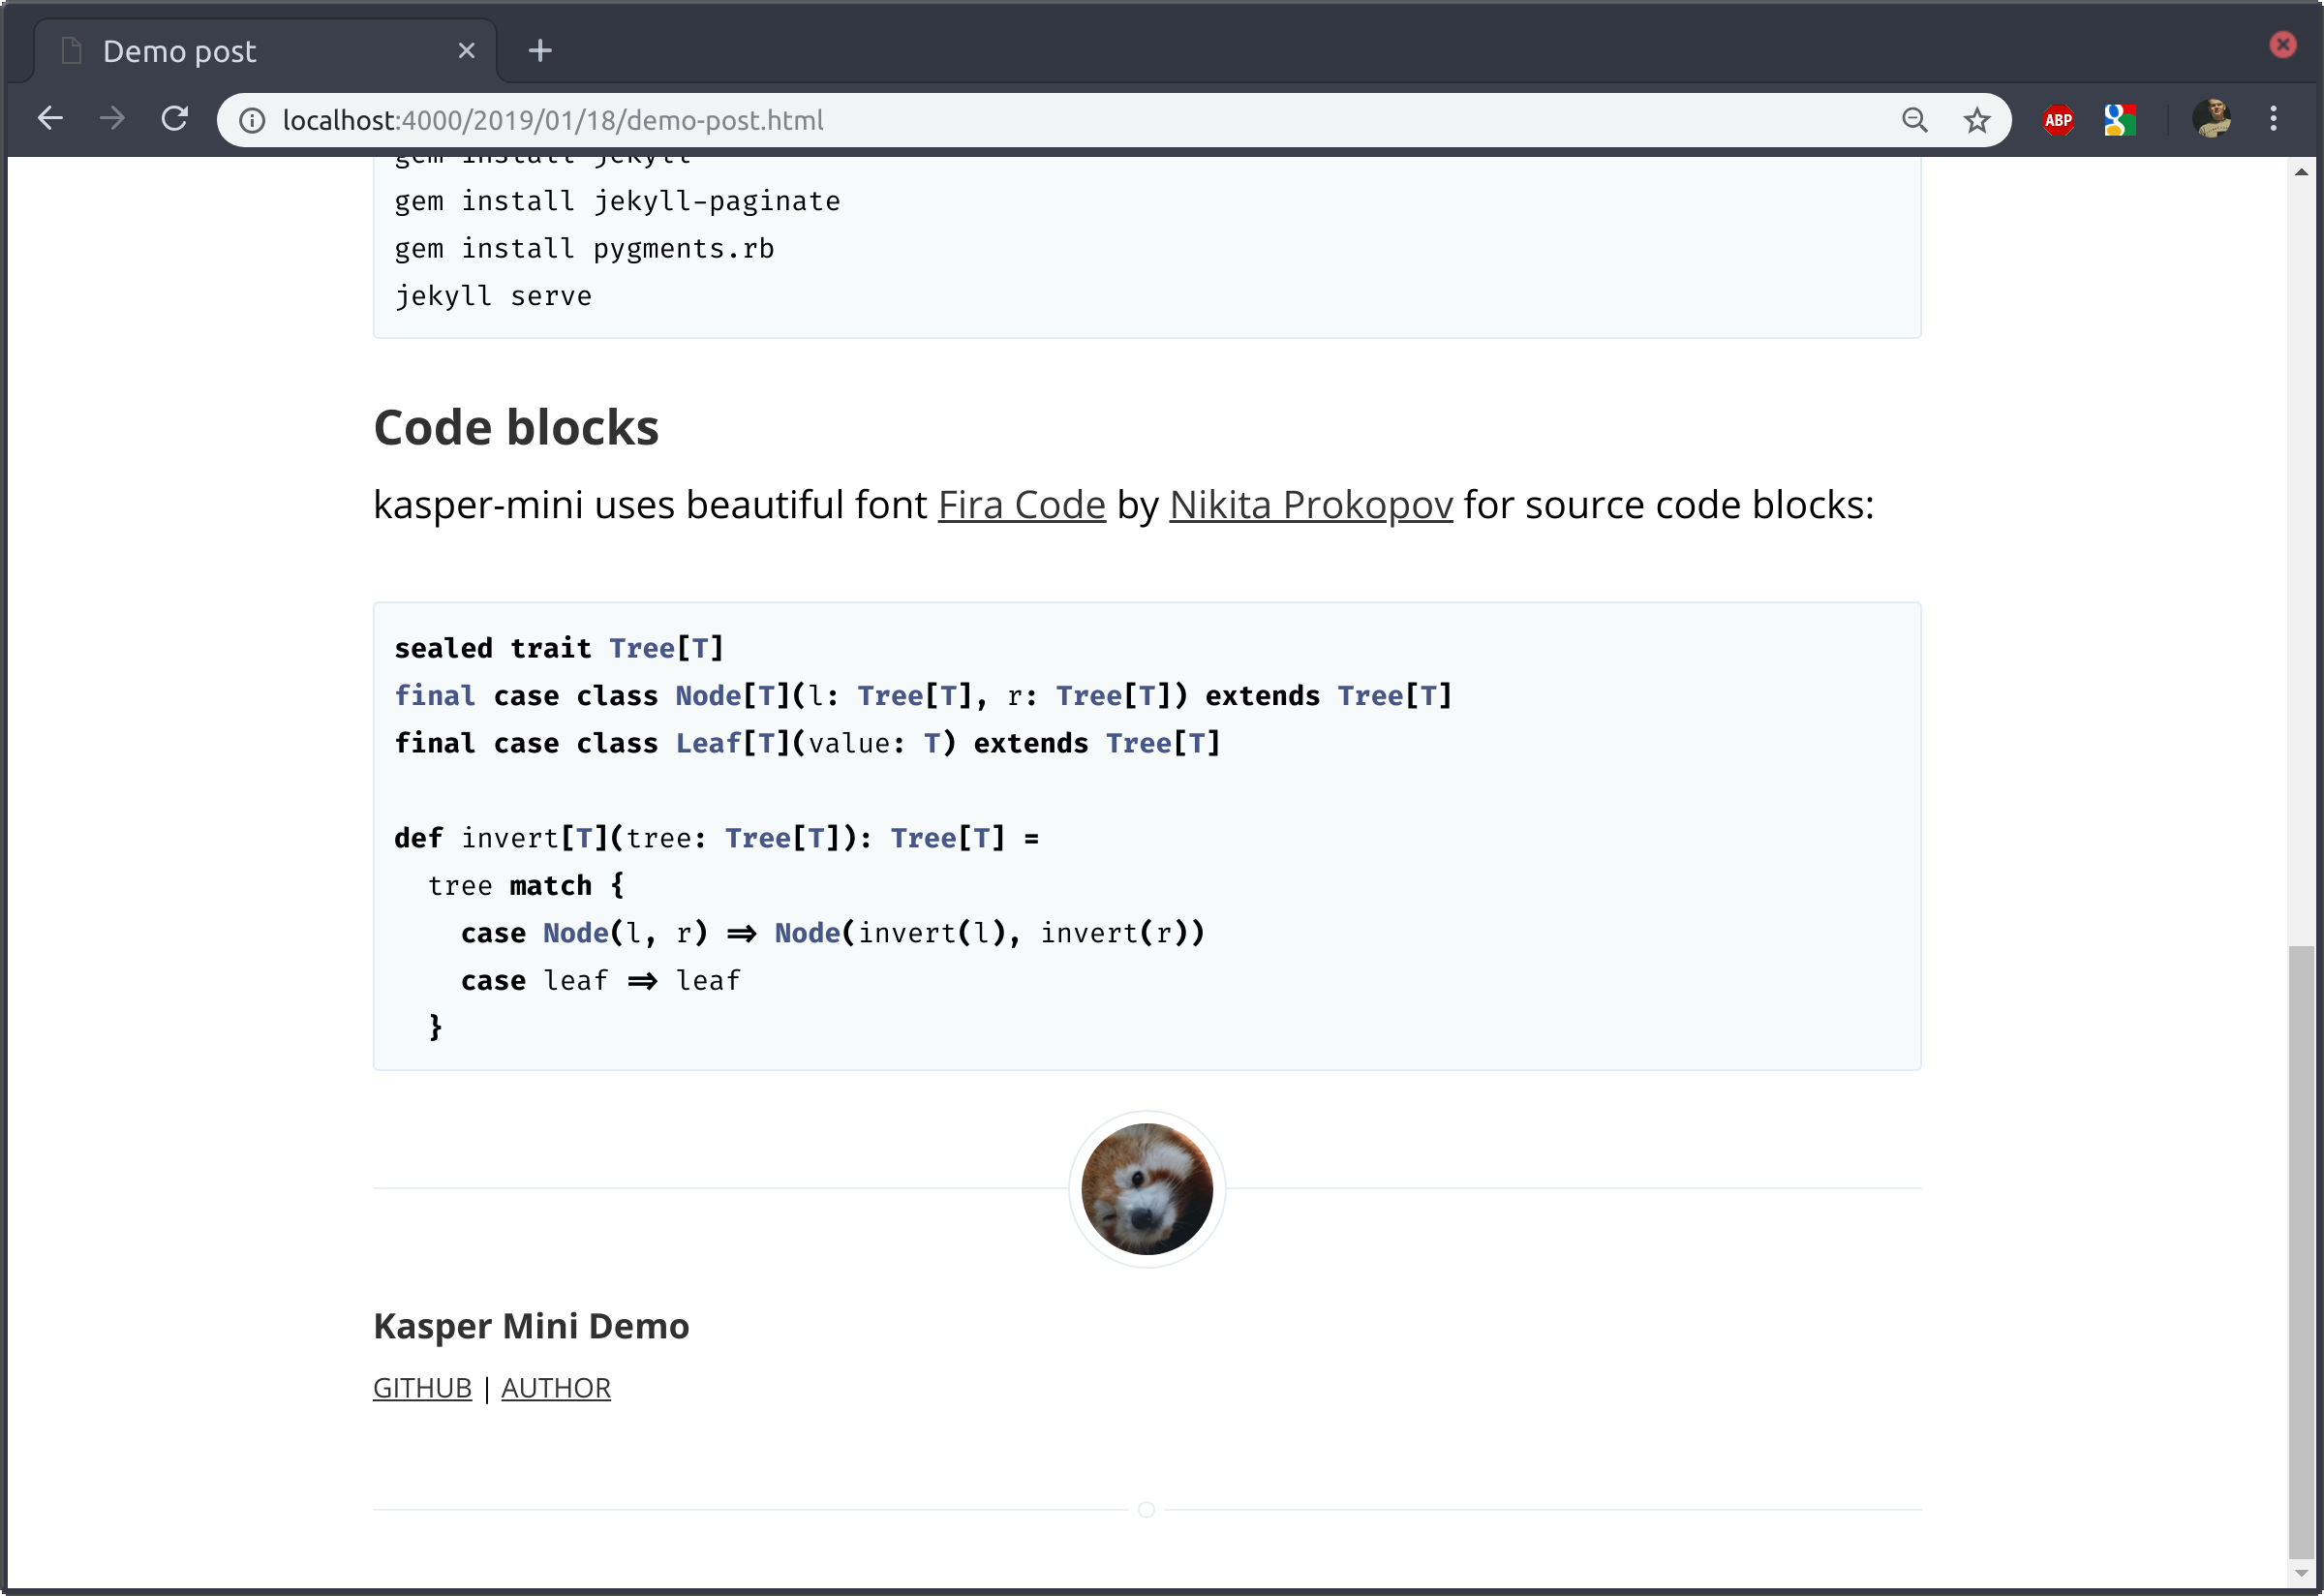Click the zoom magnifier icon in address bar

click(x=1914, y=121)
